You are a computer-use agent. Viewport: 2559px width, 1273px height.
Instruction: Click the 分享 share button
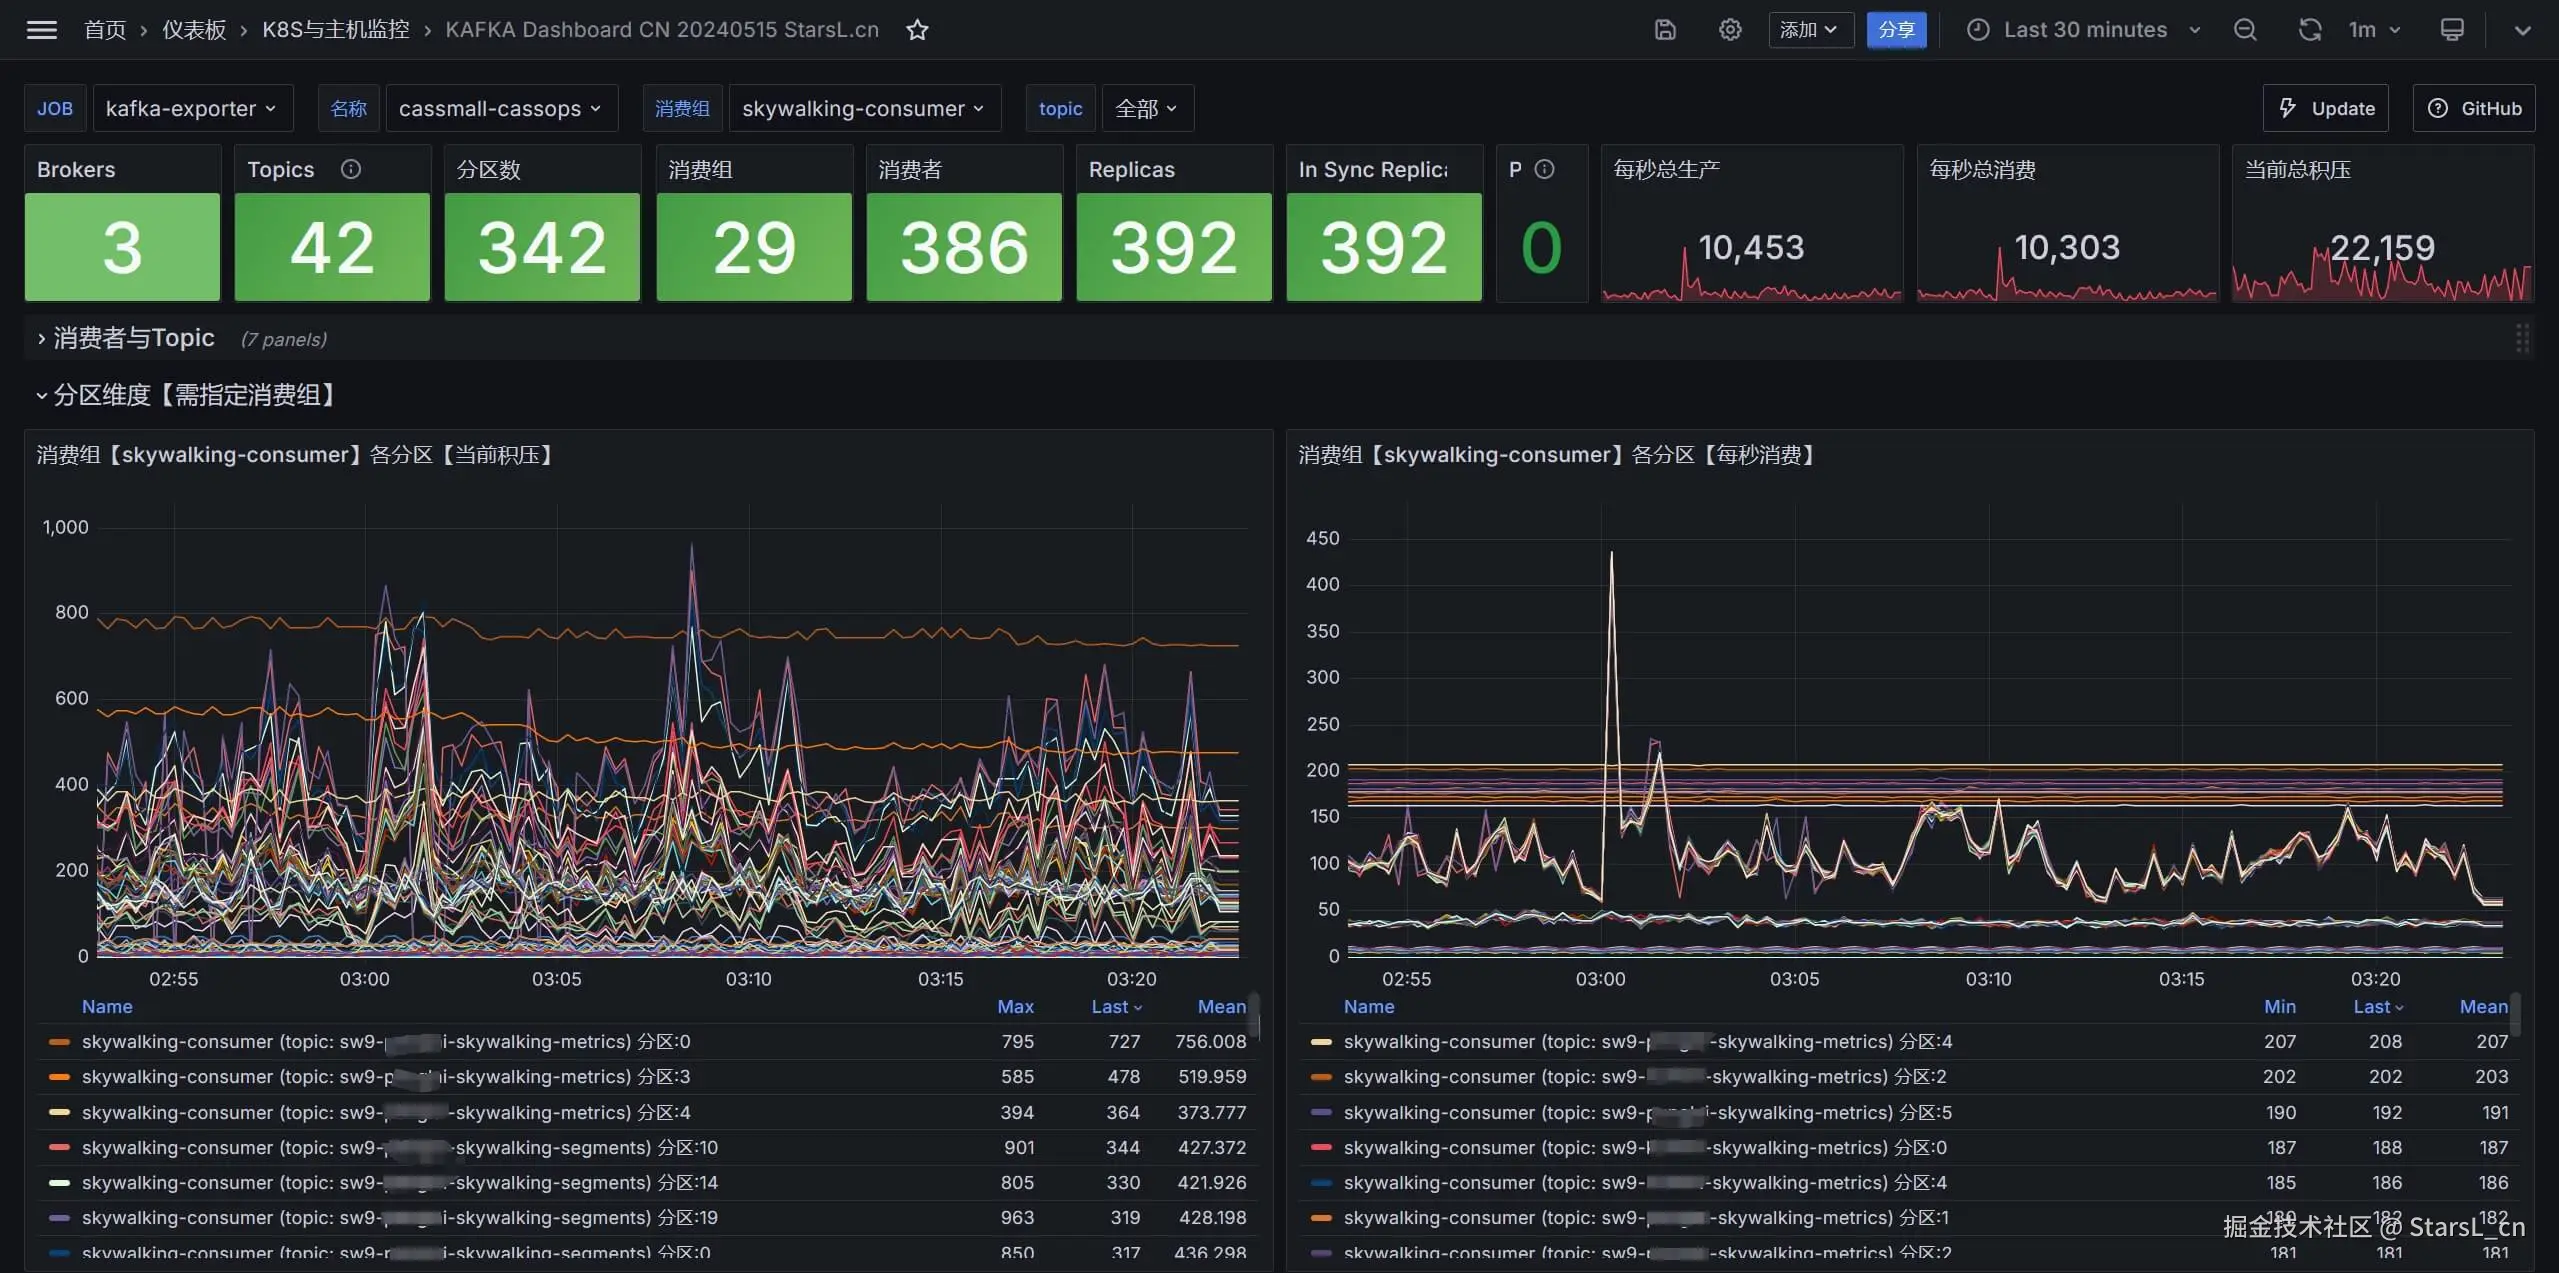click(x=1895, y=30)
